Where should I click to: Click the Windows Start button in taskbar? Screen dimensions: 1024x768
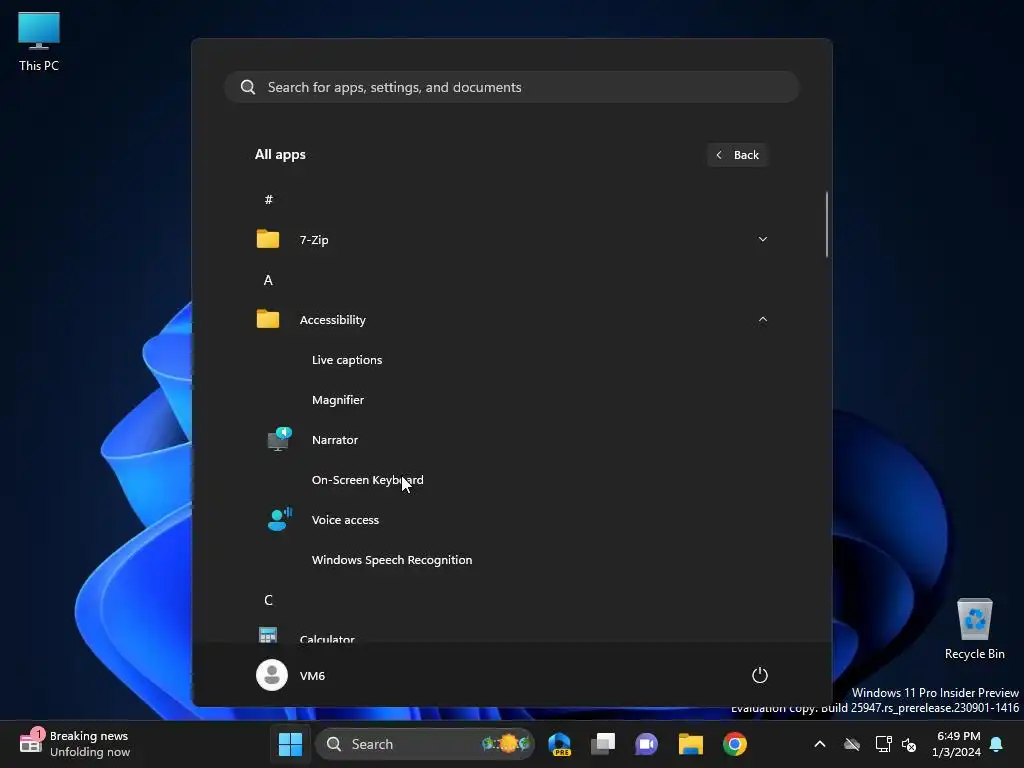click(x=291, y=744)
